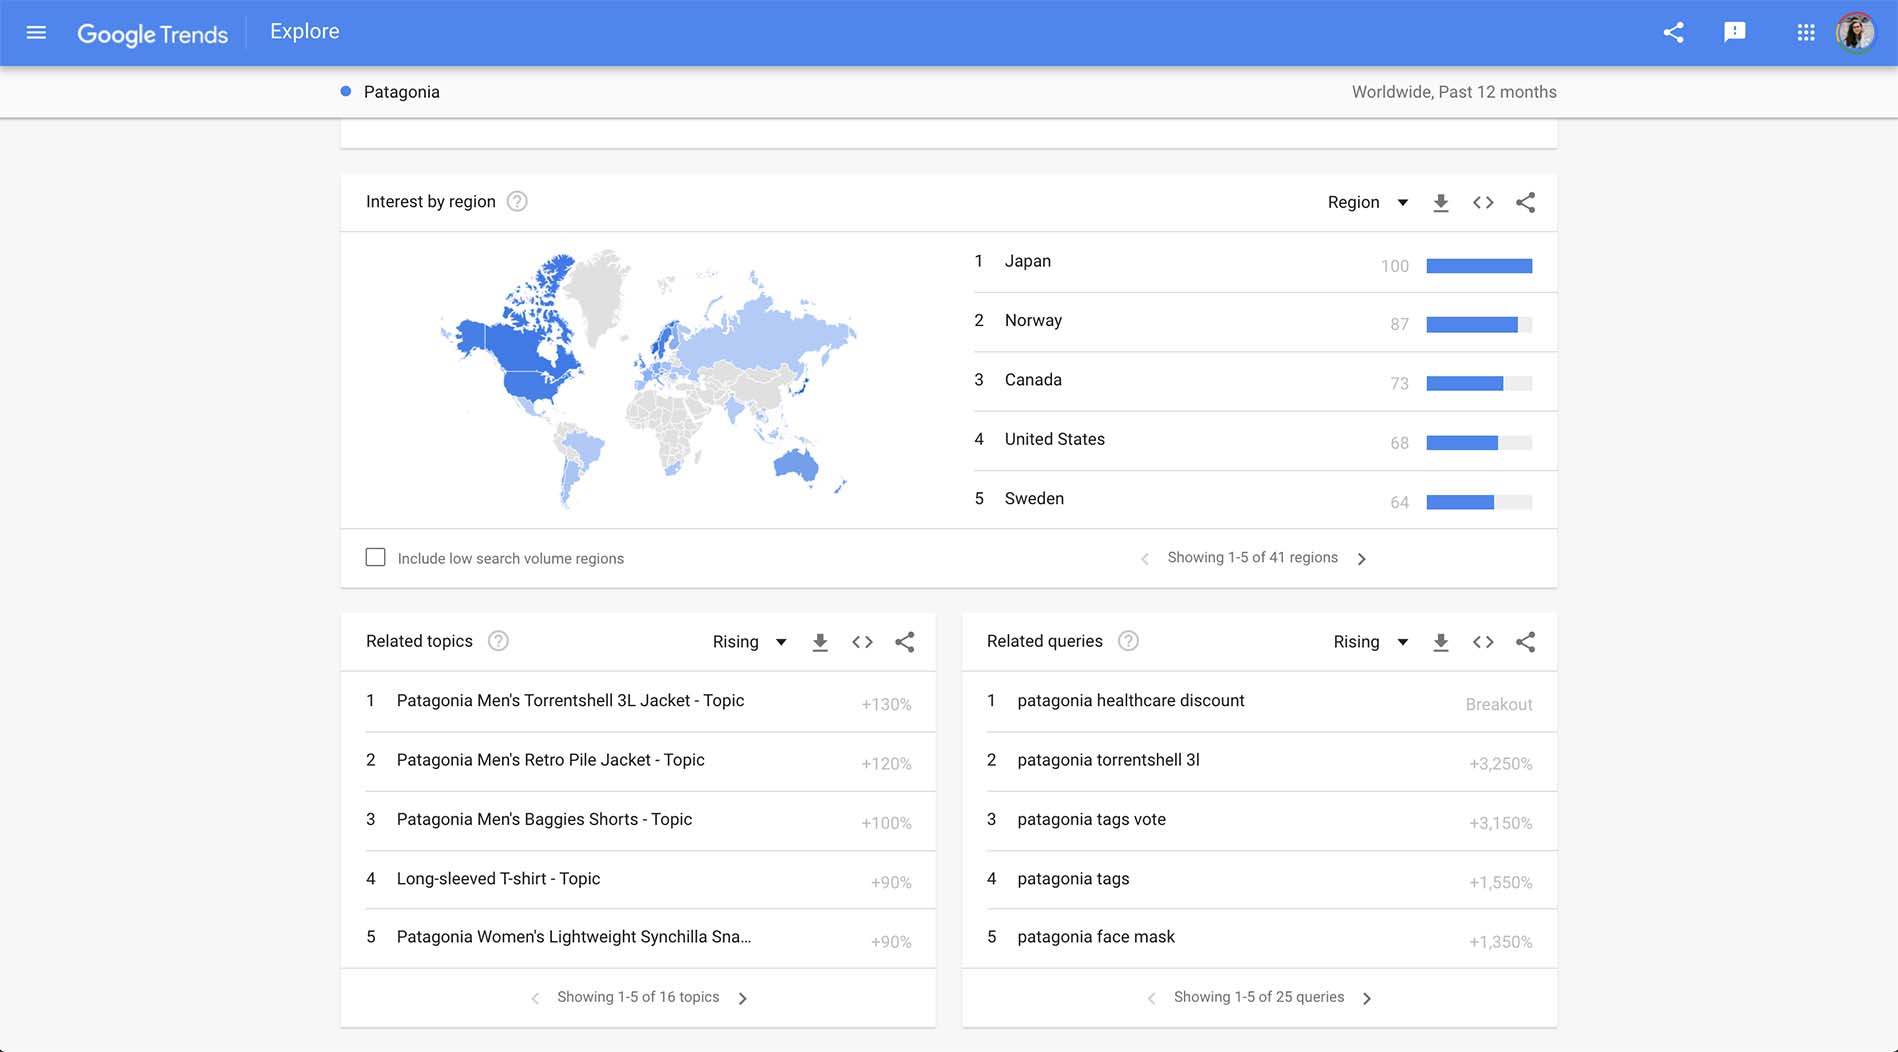Go to previous page of related topics
Viewport: 1898px width, 1052px height.
(x=535, y=998)
